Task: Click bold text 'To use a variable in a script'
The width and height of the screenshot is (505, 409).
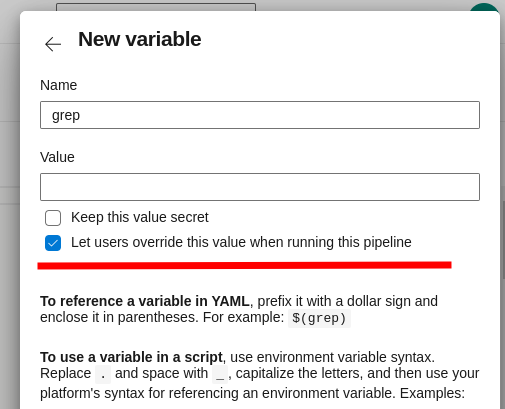Action: (131, 357)
